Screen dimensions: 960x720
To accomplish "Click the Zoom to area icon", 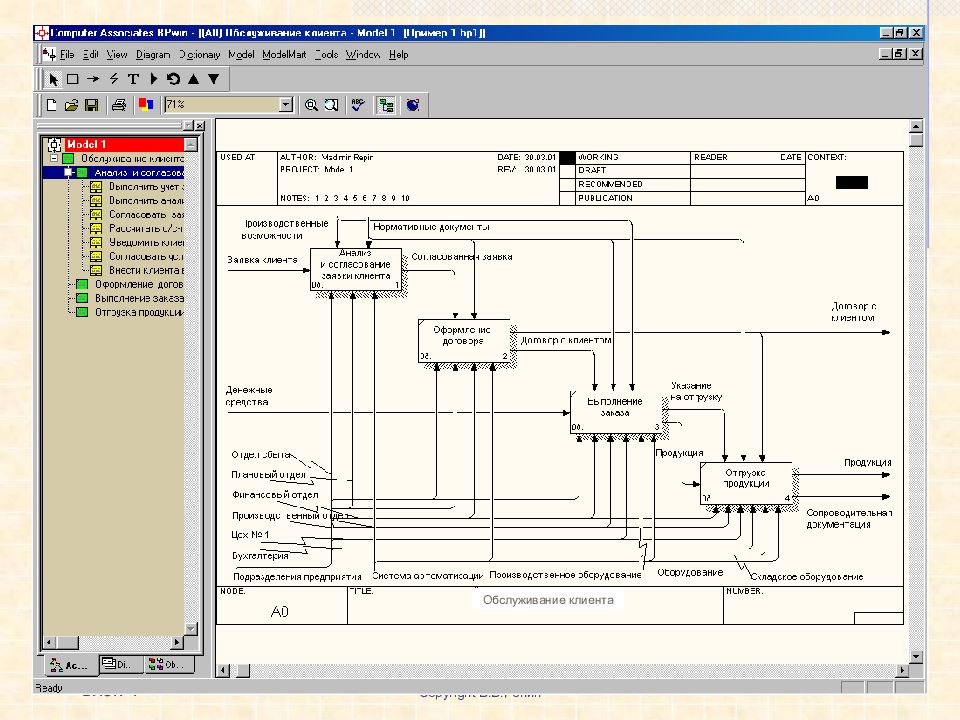I will tap(331, 105).
